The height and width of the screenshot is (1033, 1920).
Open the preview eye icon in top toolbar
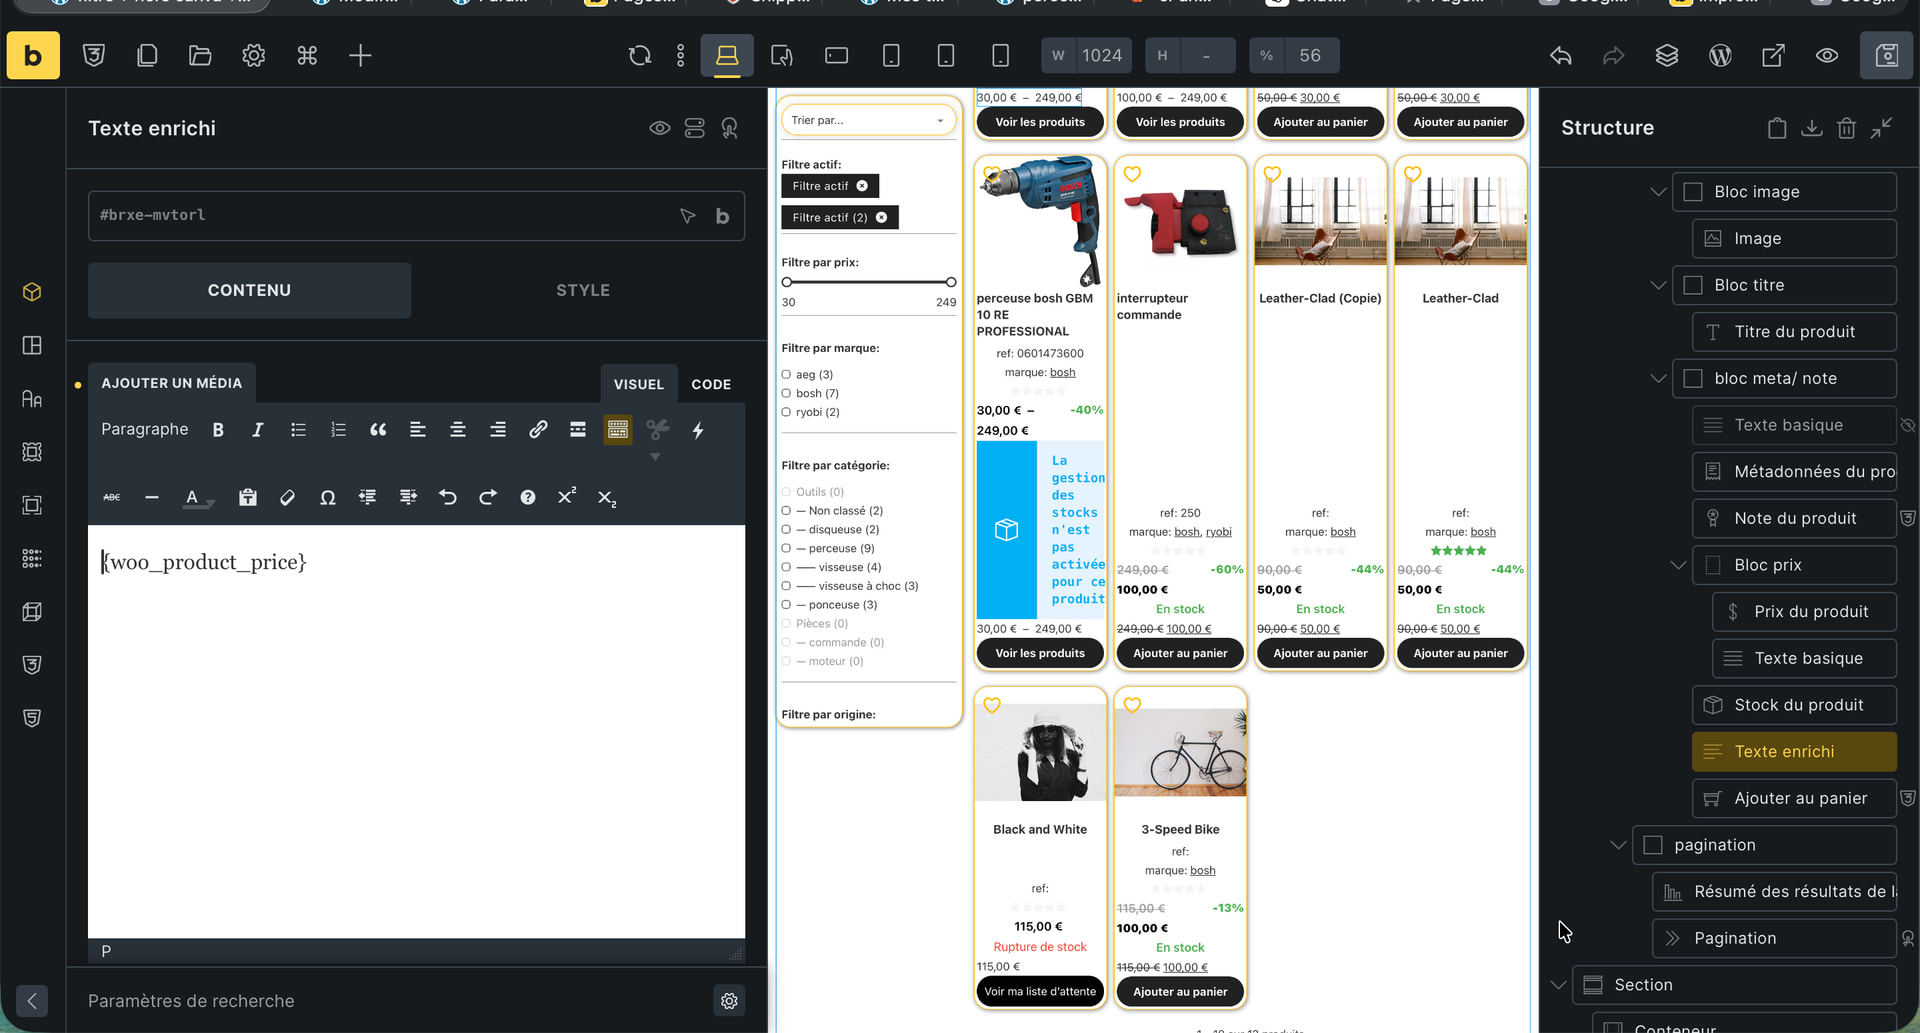pyautogui.click(x=1826, y=56)
